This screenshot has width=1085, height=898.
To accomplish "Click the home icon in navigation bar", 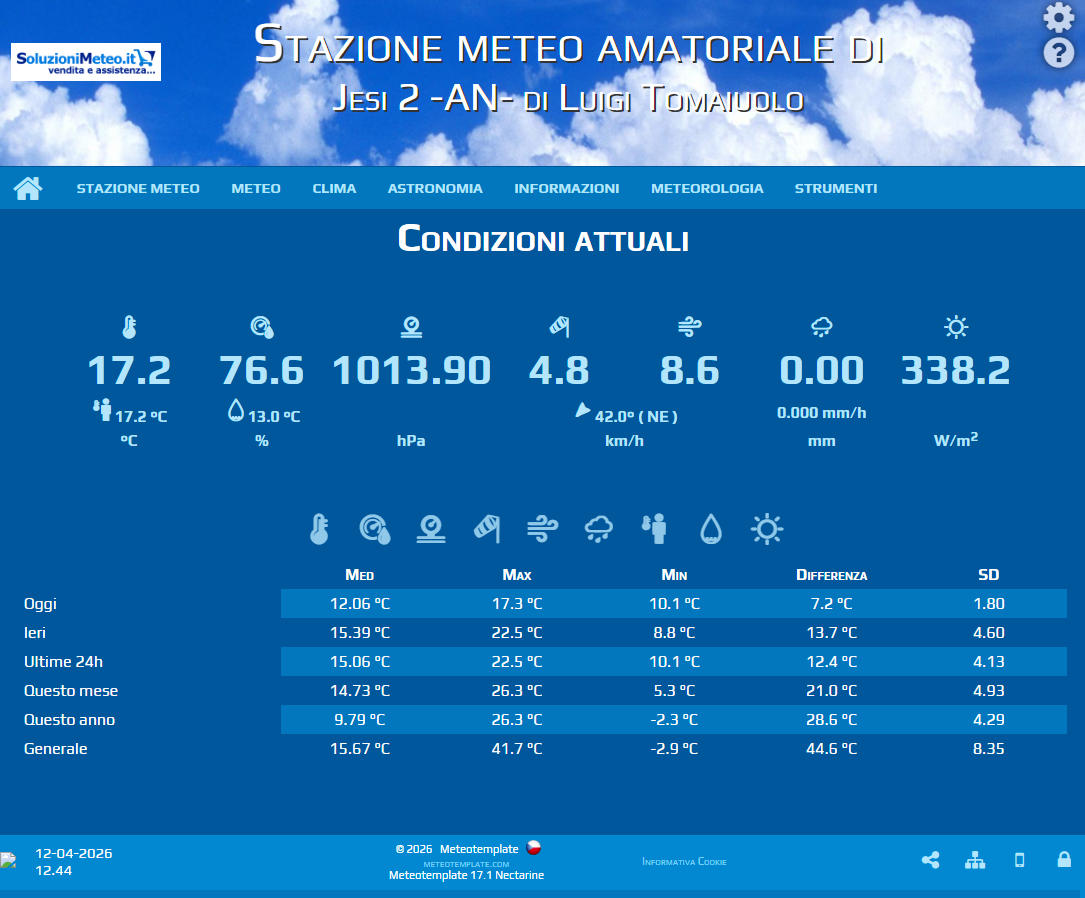I will [x=28, y=188].
